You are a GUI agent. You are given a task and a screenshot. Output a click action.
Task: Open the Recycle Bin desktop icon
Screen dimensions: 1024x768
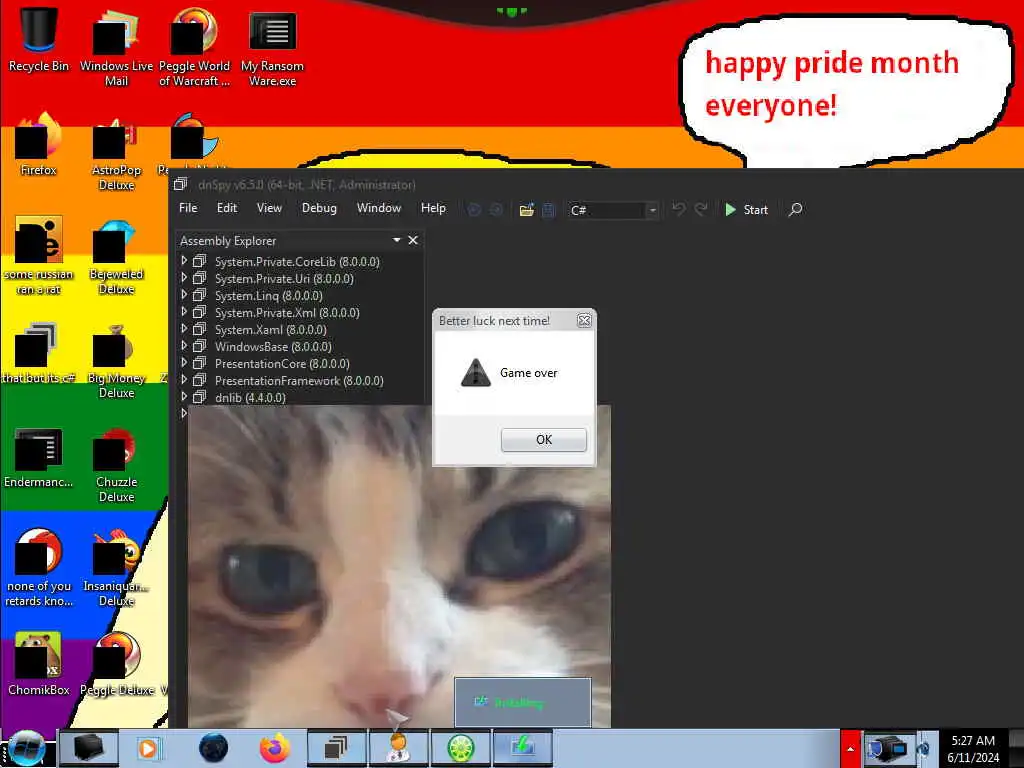(x=38, y=39)
